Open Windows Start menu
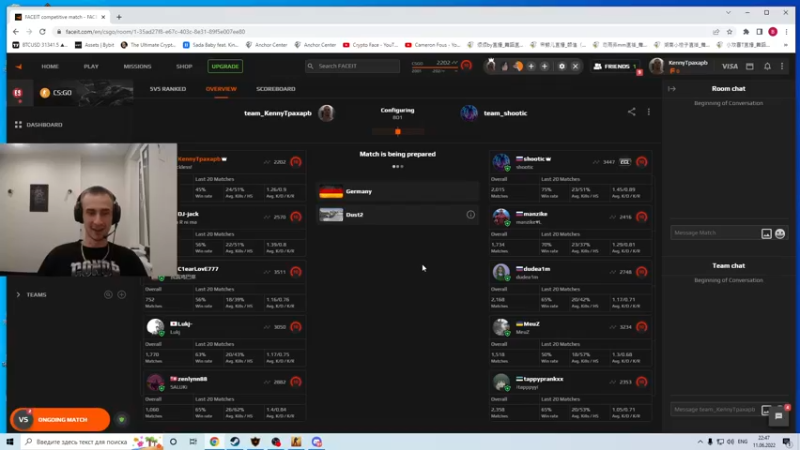This screenshot has width=800, height=450. (10, 442)
